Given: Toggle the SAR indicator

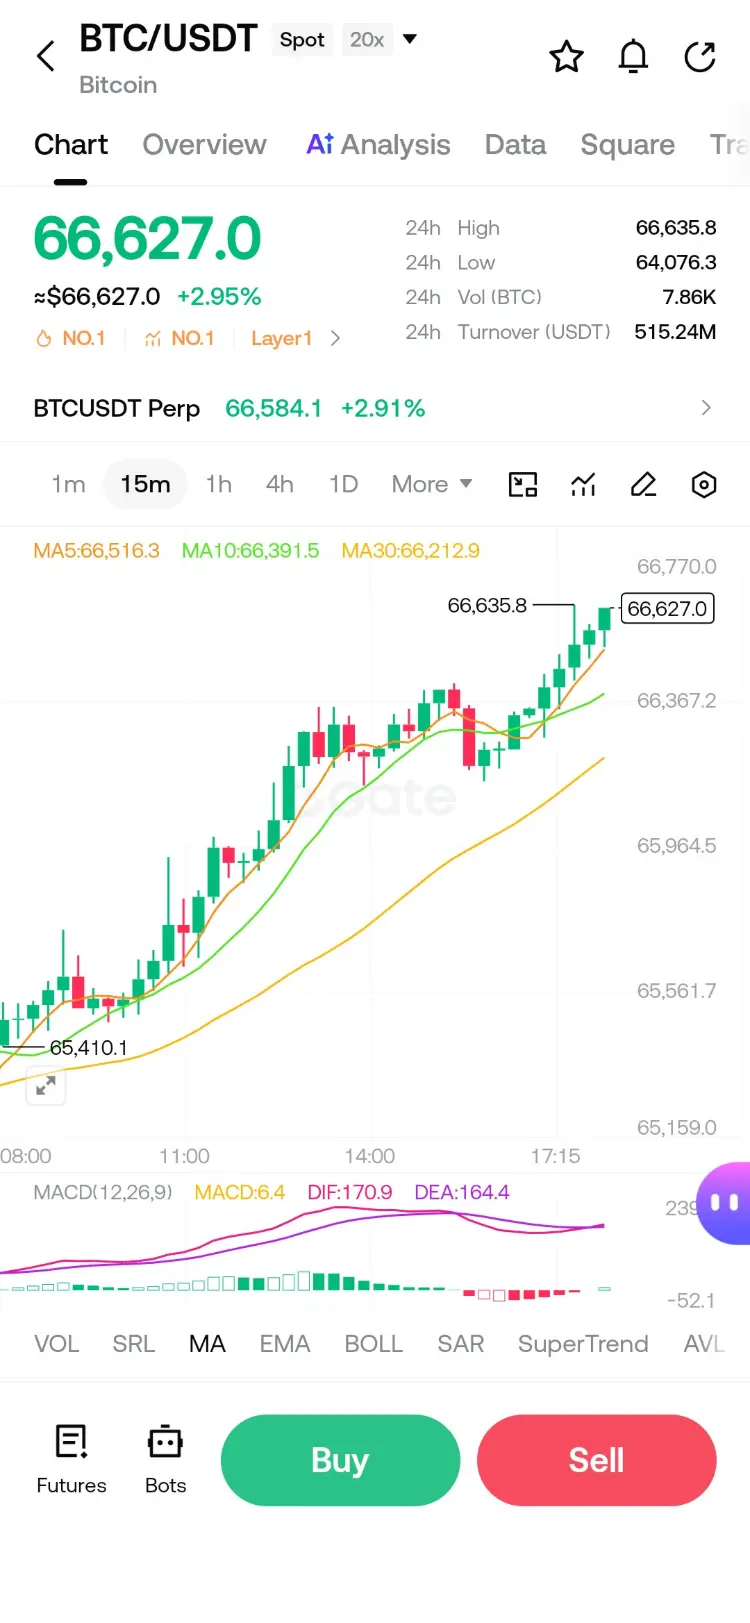Looking at the screenshot, I should [x=460, y=1344].
